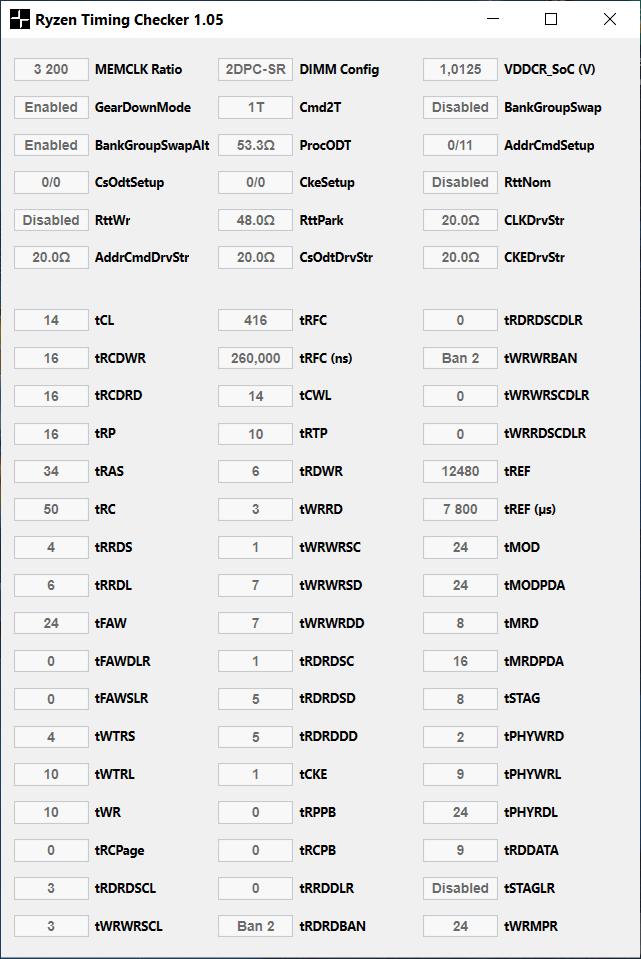Maximize the Ryzen Timing Checker window
This screenshot has width=641, height=959.
tap(551, 19)
